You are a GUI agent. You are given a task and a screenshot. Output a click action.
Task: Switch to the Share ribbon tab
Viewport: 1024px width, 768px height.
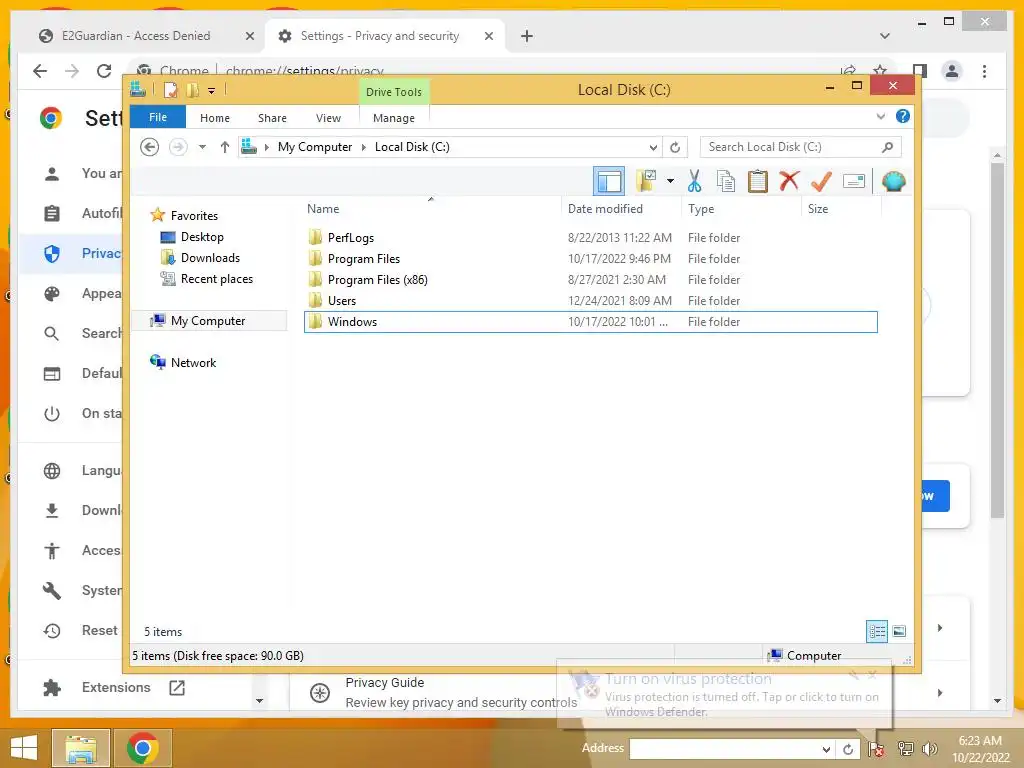tap(272, 118)
